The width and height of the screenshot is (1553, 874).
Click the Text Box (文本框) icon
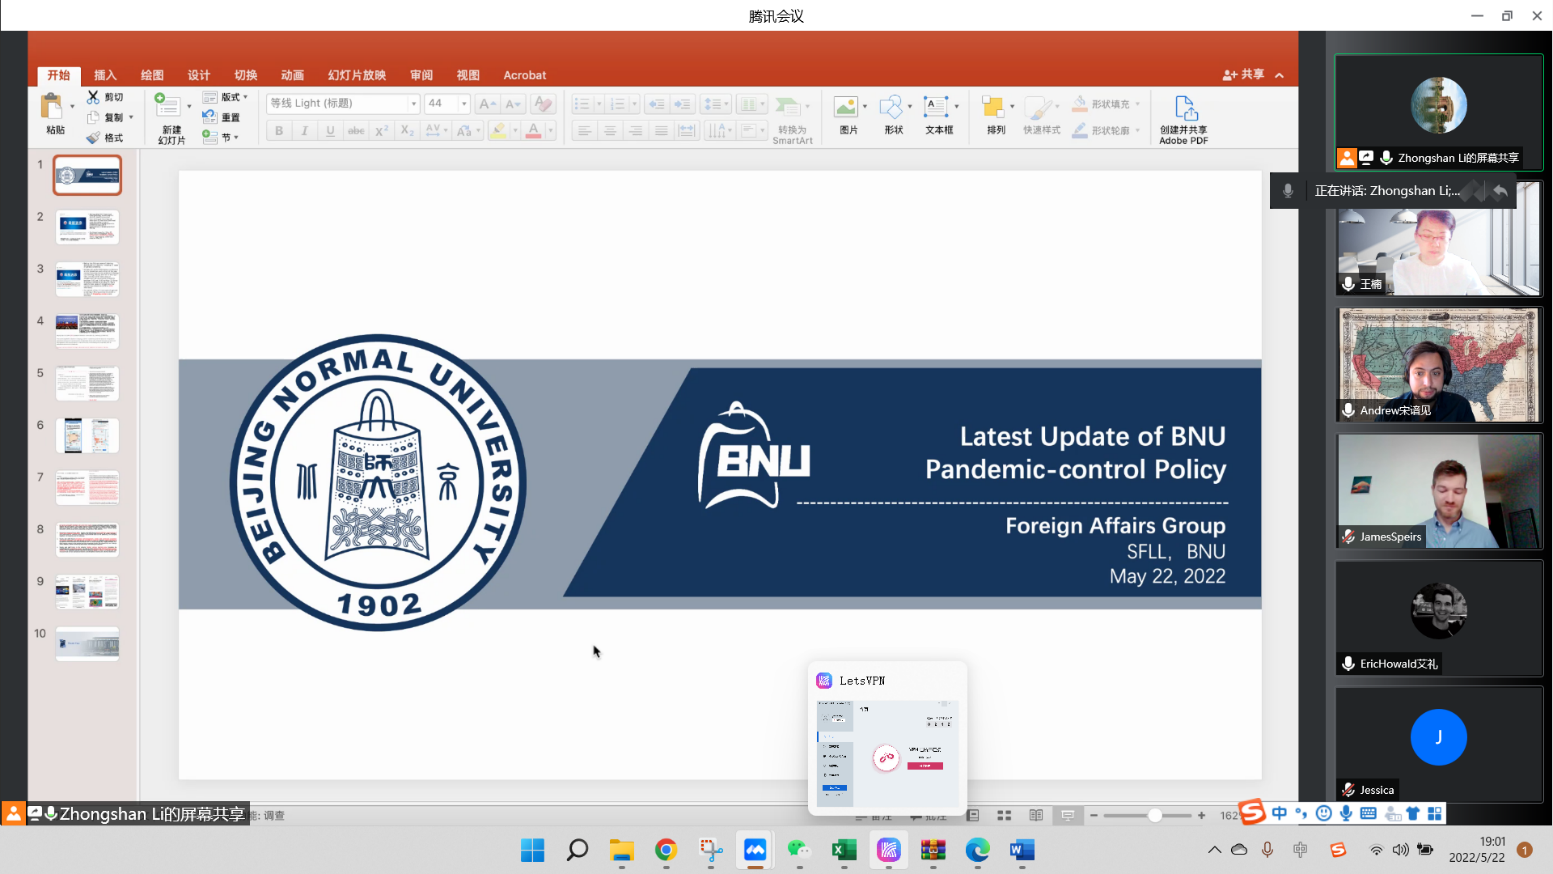(x=936, y=108)
